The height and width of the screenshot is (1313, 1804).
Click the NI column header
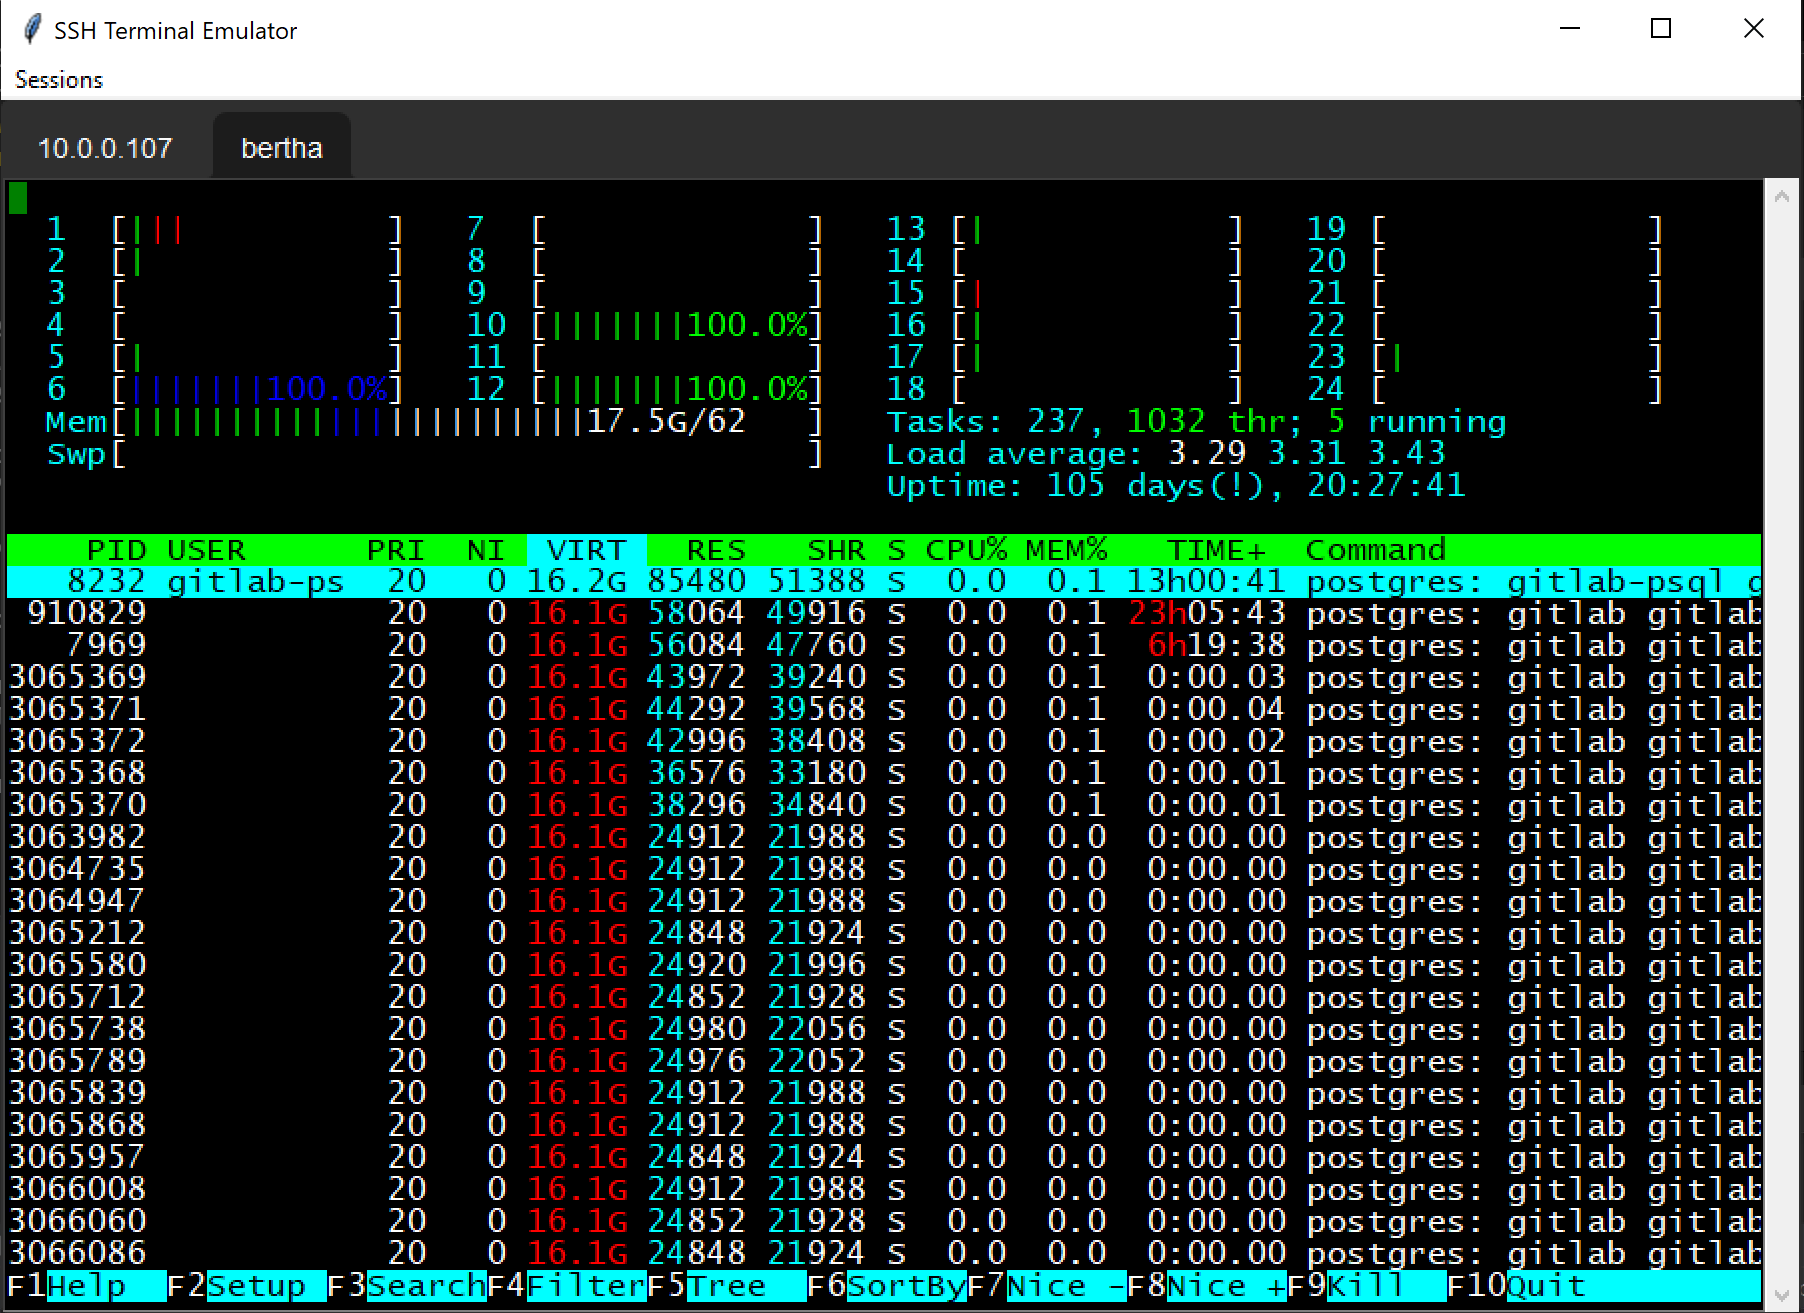(486, 550)
